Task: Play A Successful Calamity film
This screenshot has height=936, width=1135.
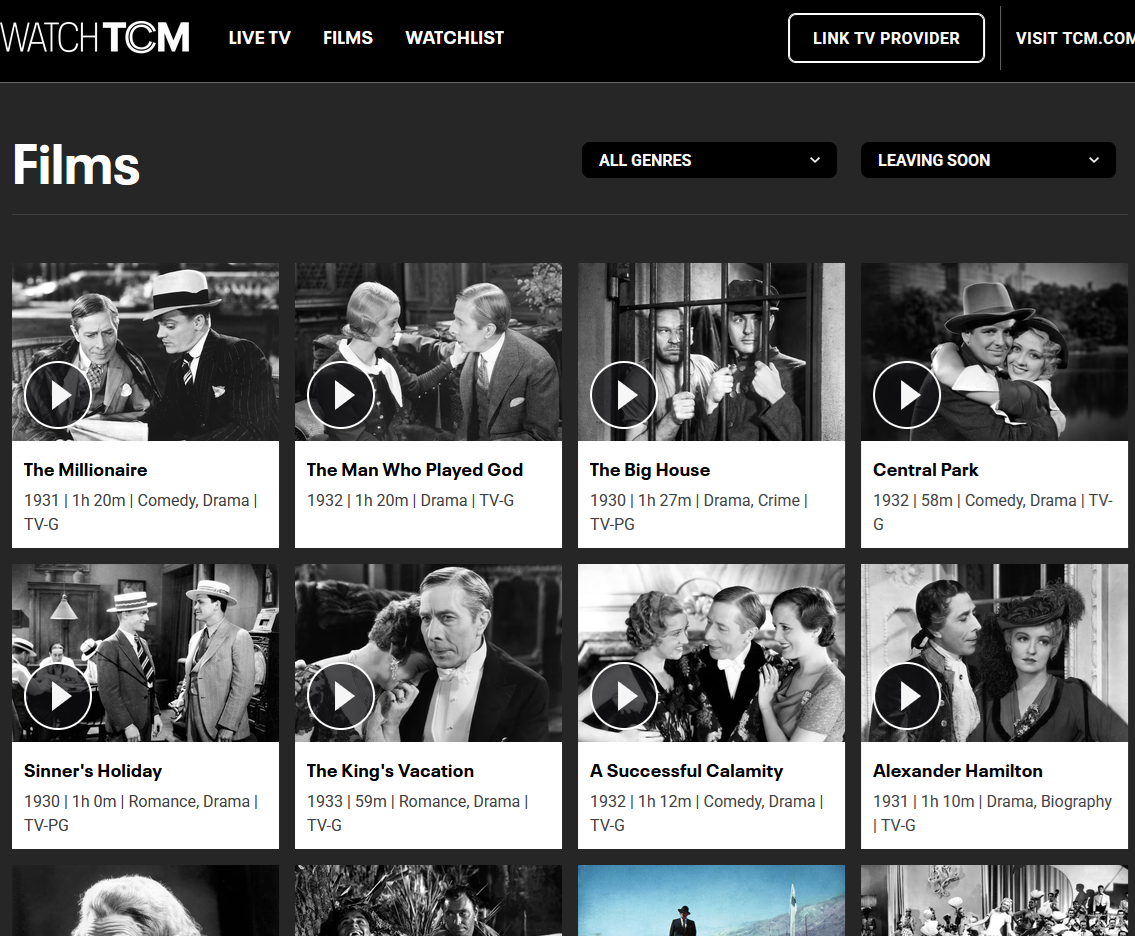Action: (624, 696)
